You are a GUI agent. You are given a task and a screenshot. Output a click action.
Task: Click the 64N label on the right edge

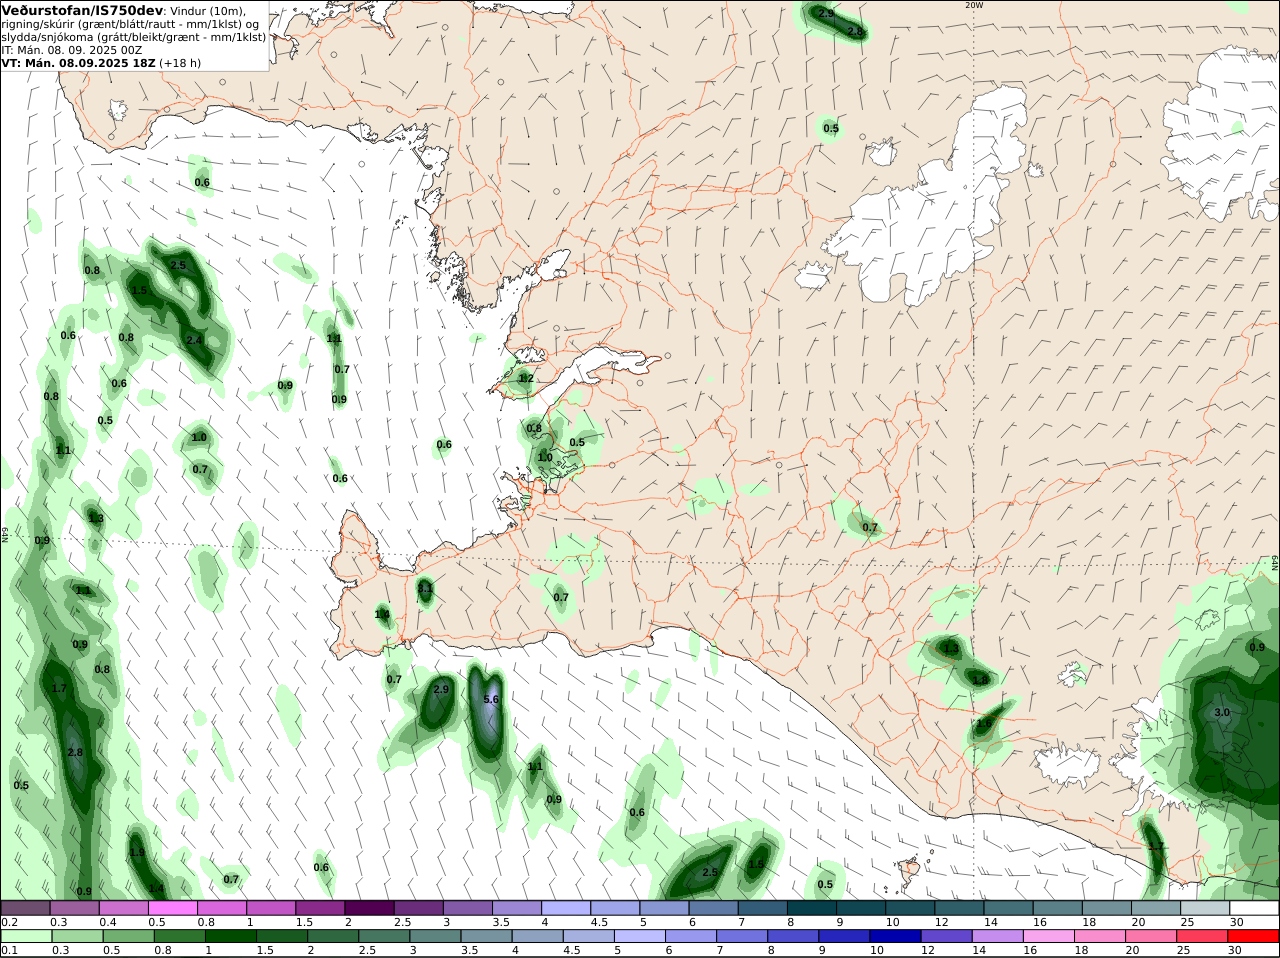[x=1275, y=564]
